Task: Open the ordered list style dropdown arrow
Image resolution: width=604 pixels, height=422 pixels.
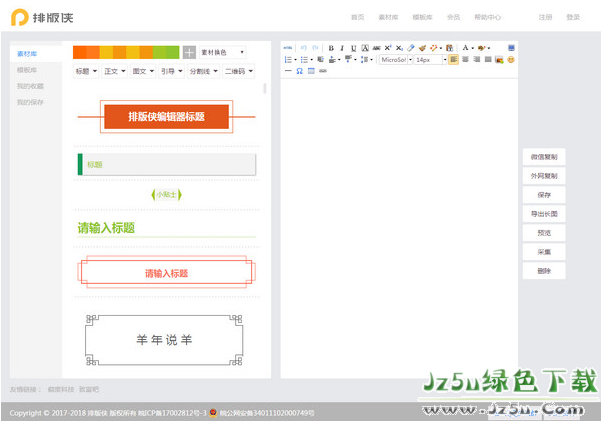Action: point(295,60)
